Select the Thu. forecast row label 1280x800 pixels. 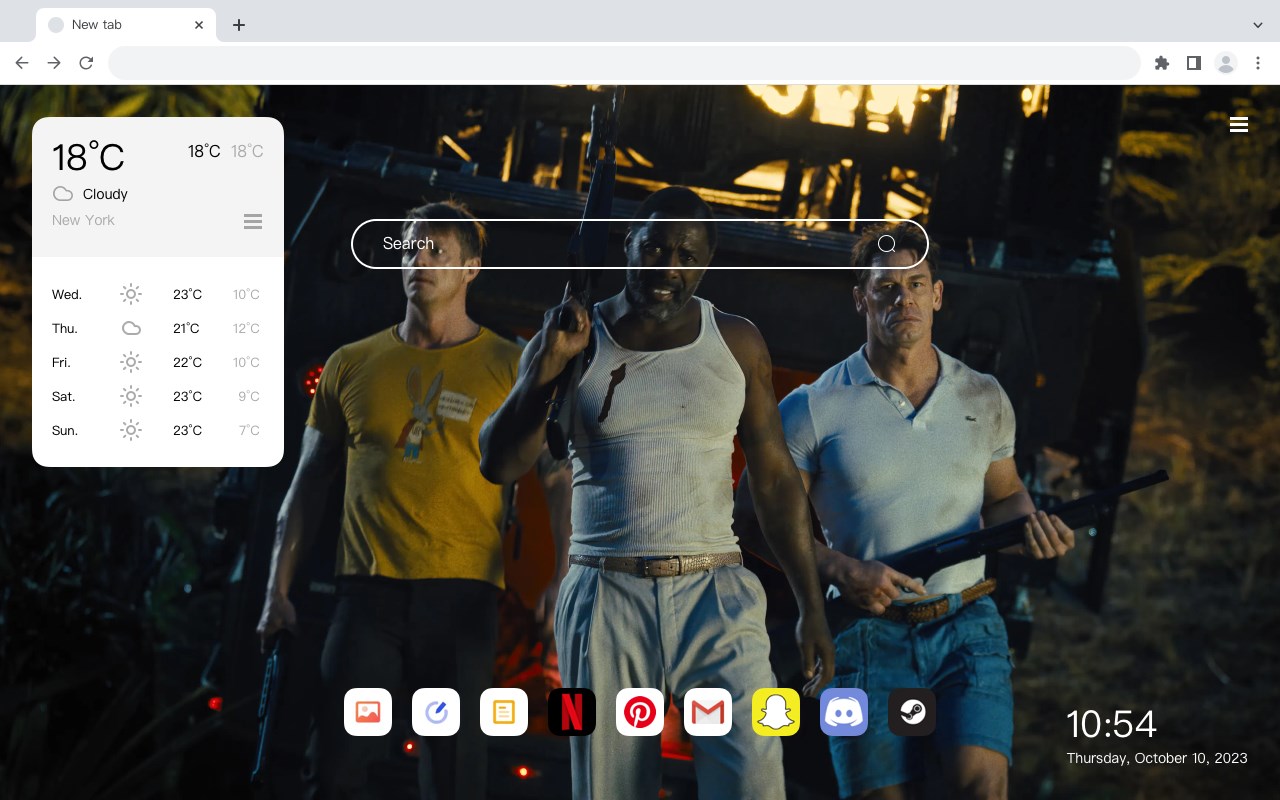tap(65, 328)
